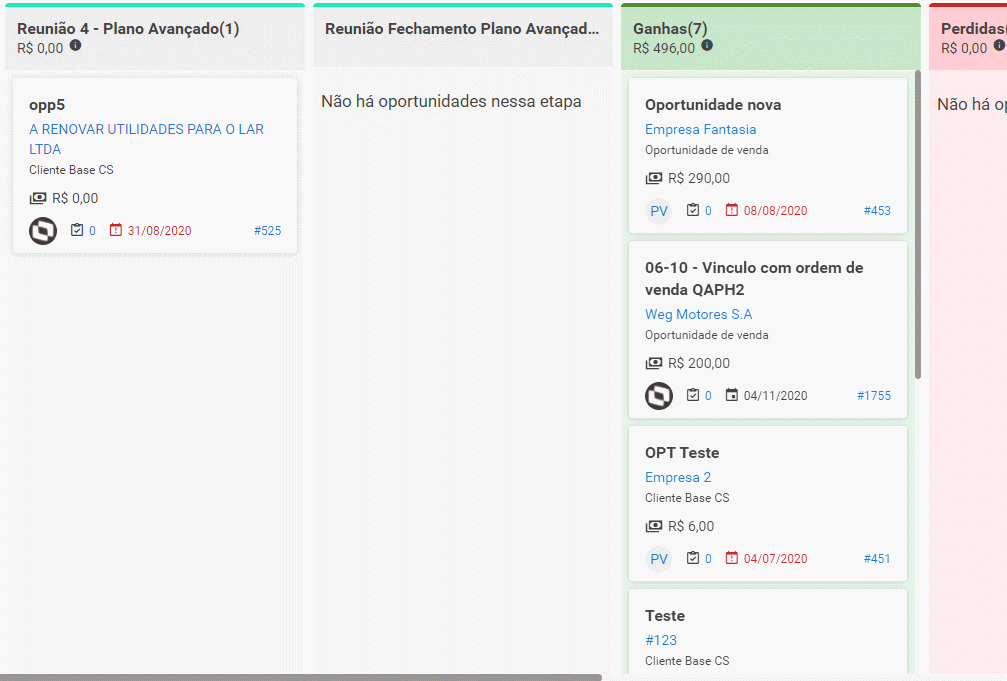Screen dimensions: 1007x681
Task: Open the Teste card title
Action: [x=665, y=615]
